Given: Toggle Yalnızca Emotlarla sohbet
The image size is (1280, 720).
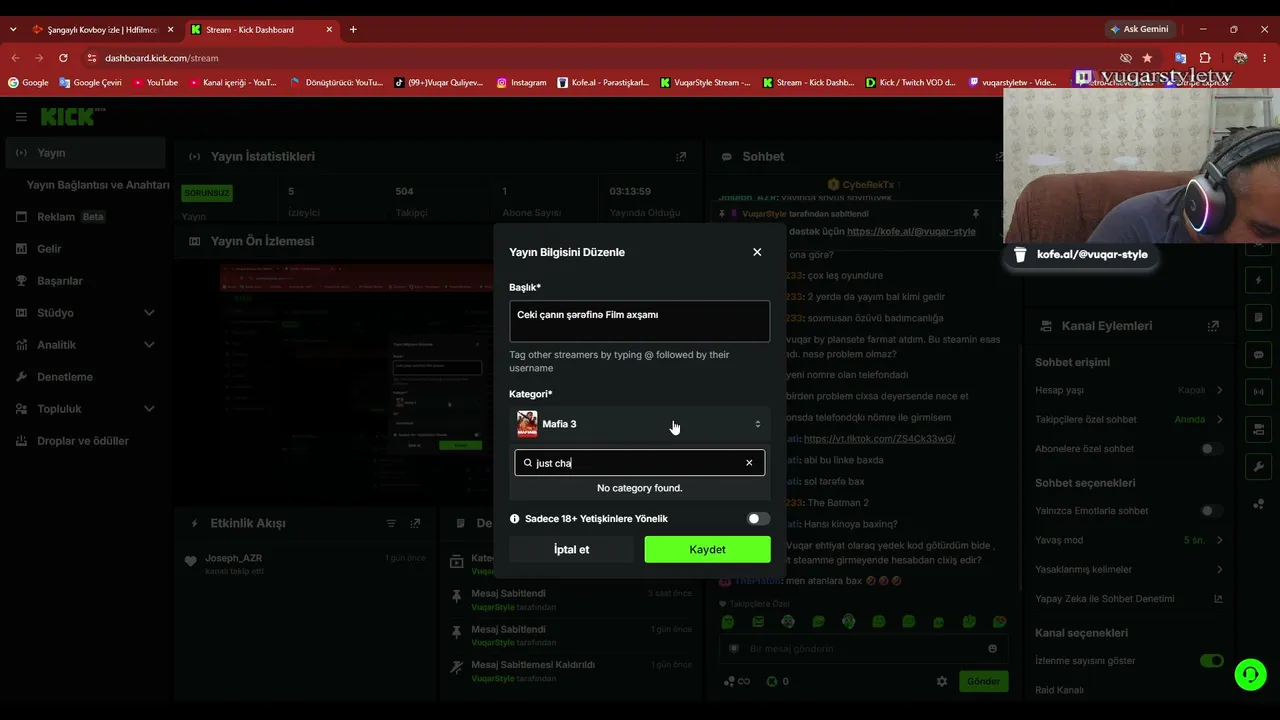Looking at the screenshot, I should (1211, 511).
